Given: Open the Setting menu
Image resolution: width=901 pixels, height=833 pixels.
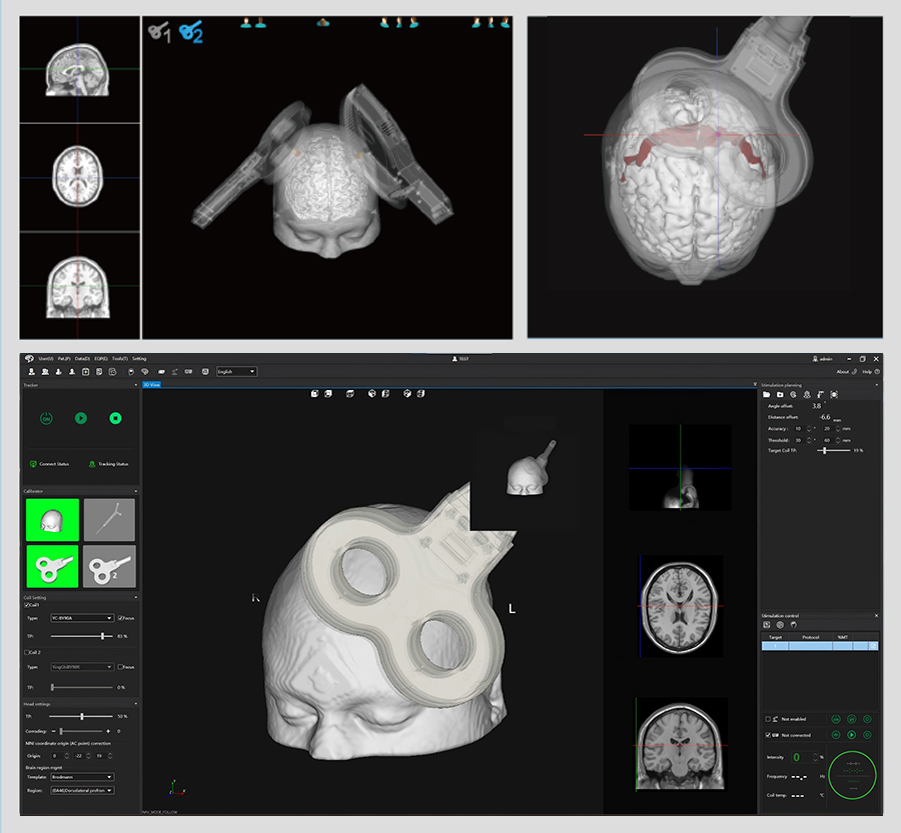Looking at the screenshot, I should (139, 358).
